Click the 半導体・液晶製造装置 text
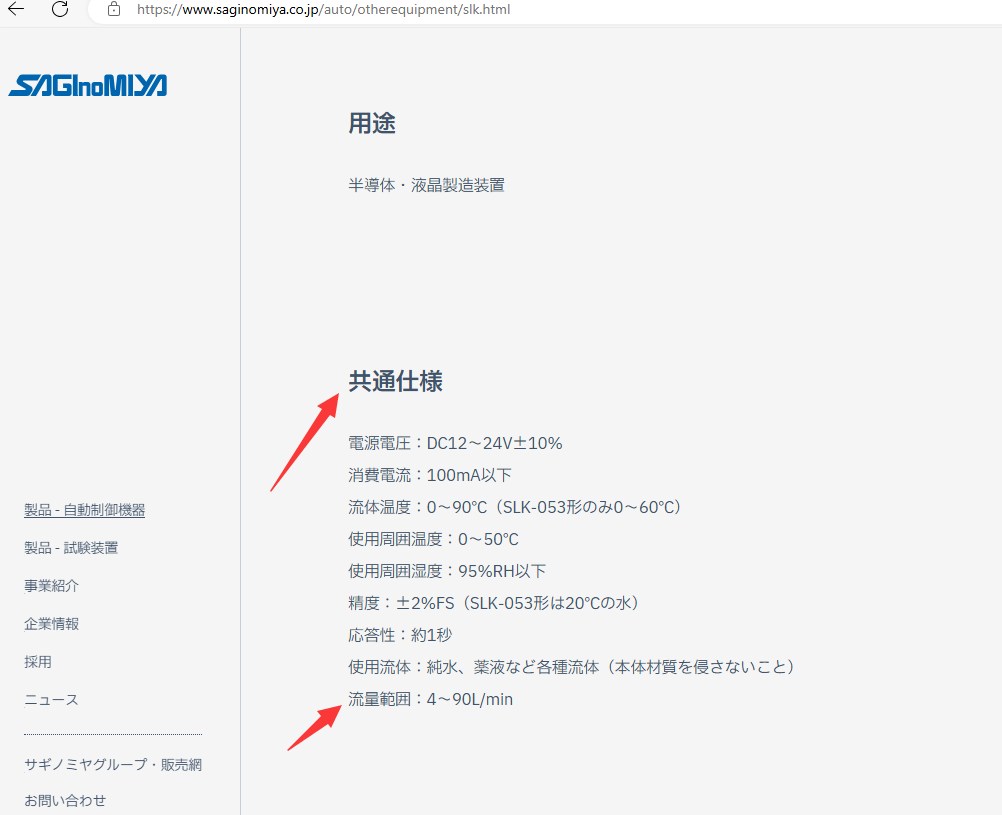The height and width of the screenshot is (815, 1002). 425,184
